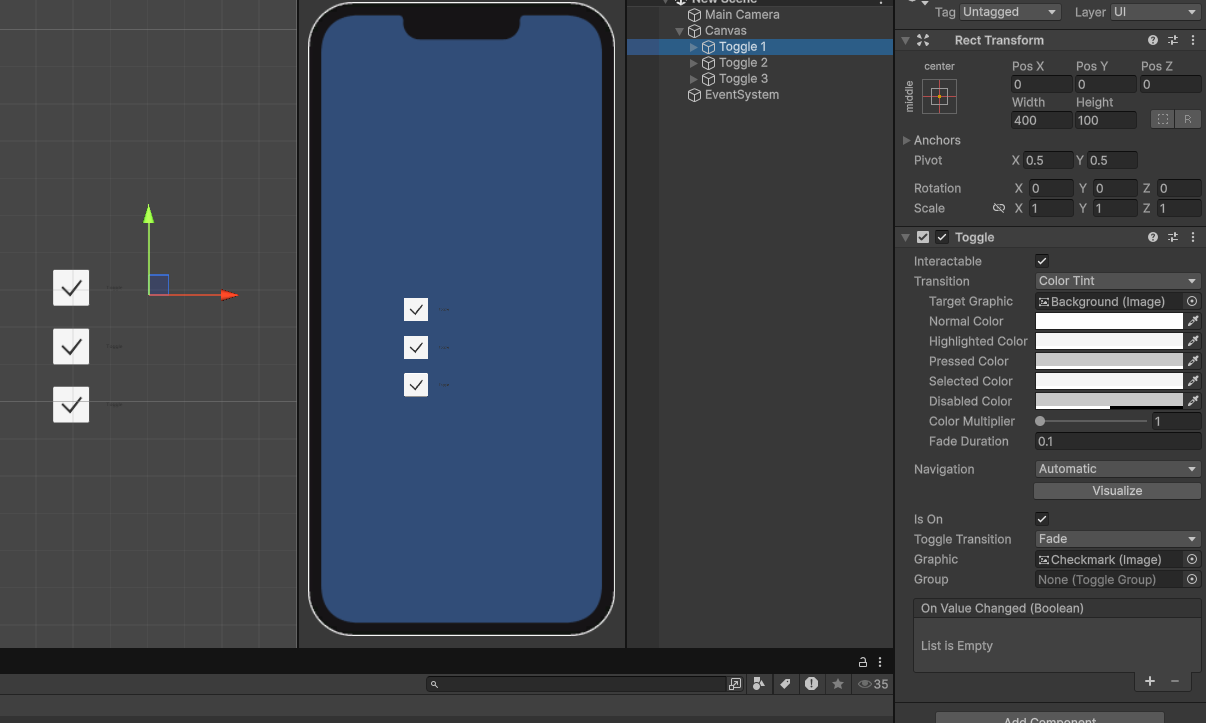The width and height of the screenshot is (1206, 723).
Task: Open Toggle component three-dot context menu
Action: pos(1193,237)
